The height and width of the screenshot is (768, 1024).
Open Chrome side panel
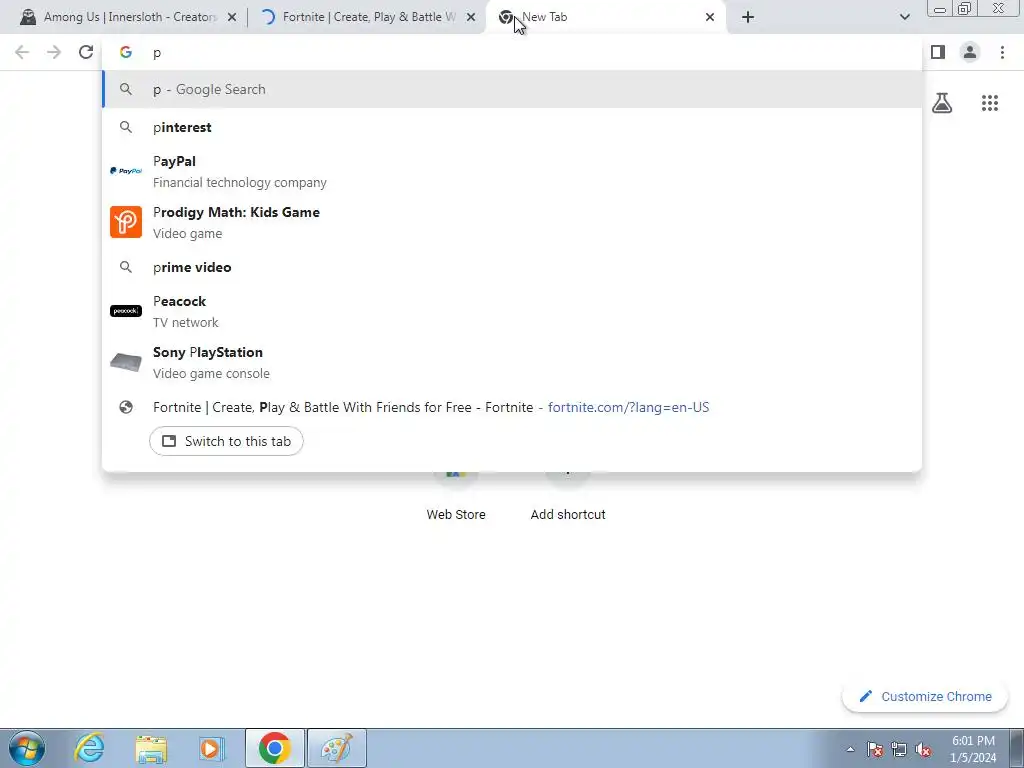click(x=938, y=52)
